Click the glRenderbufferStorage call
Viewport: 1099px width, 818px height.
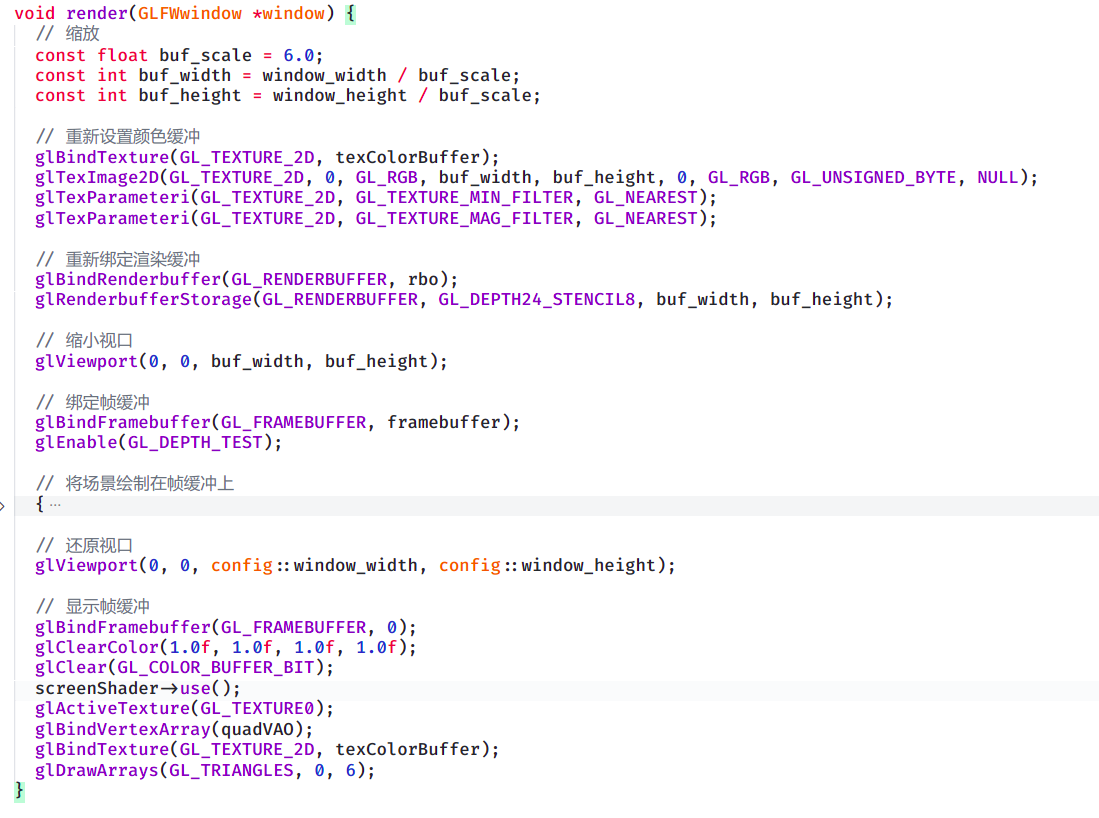[144, 300]
